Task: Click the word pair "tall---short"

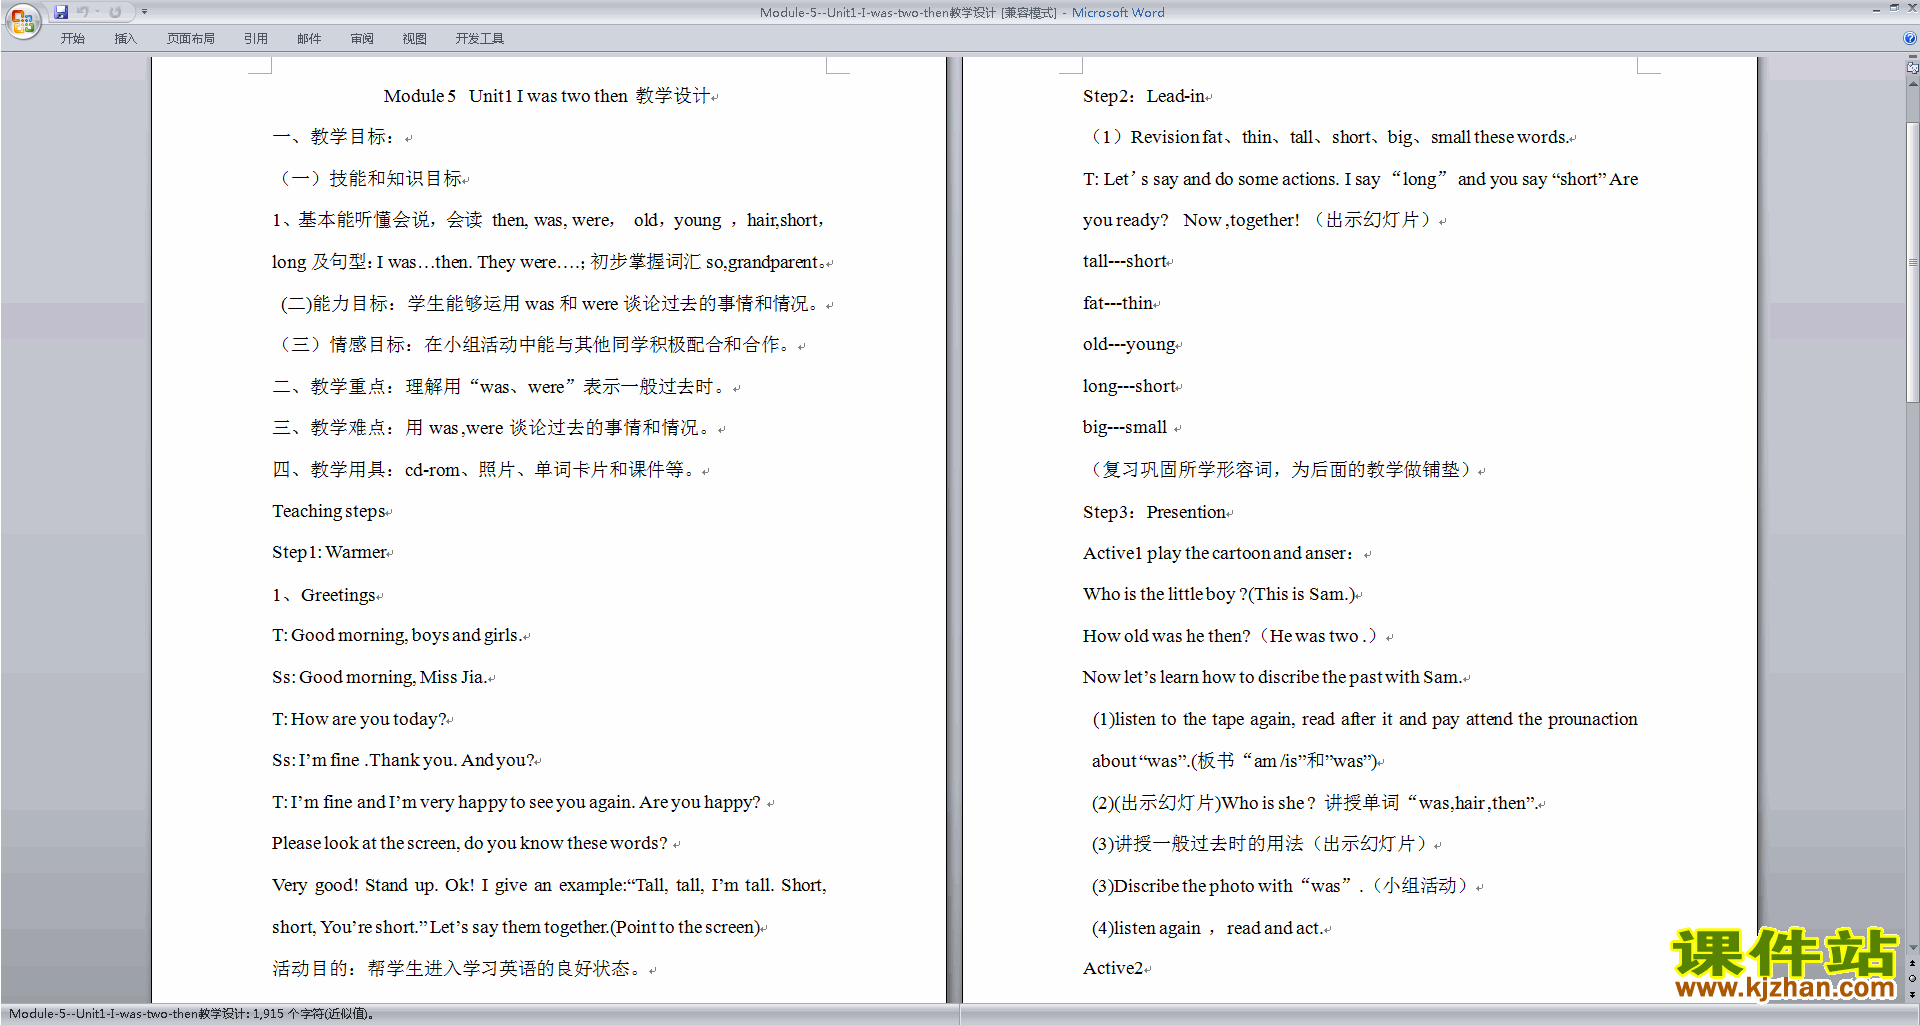Action: pos(1125,261)
